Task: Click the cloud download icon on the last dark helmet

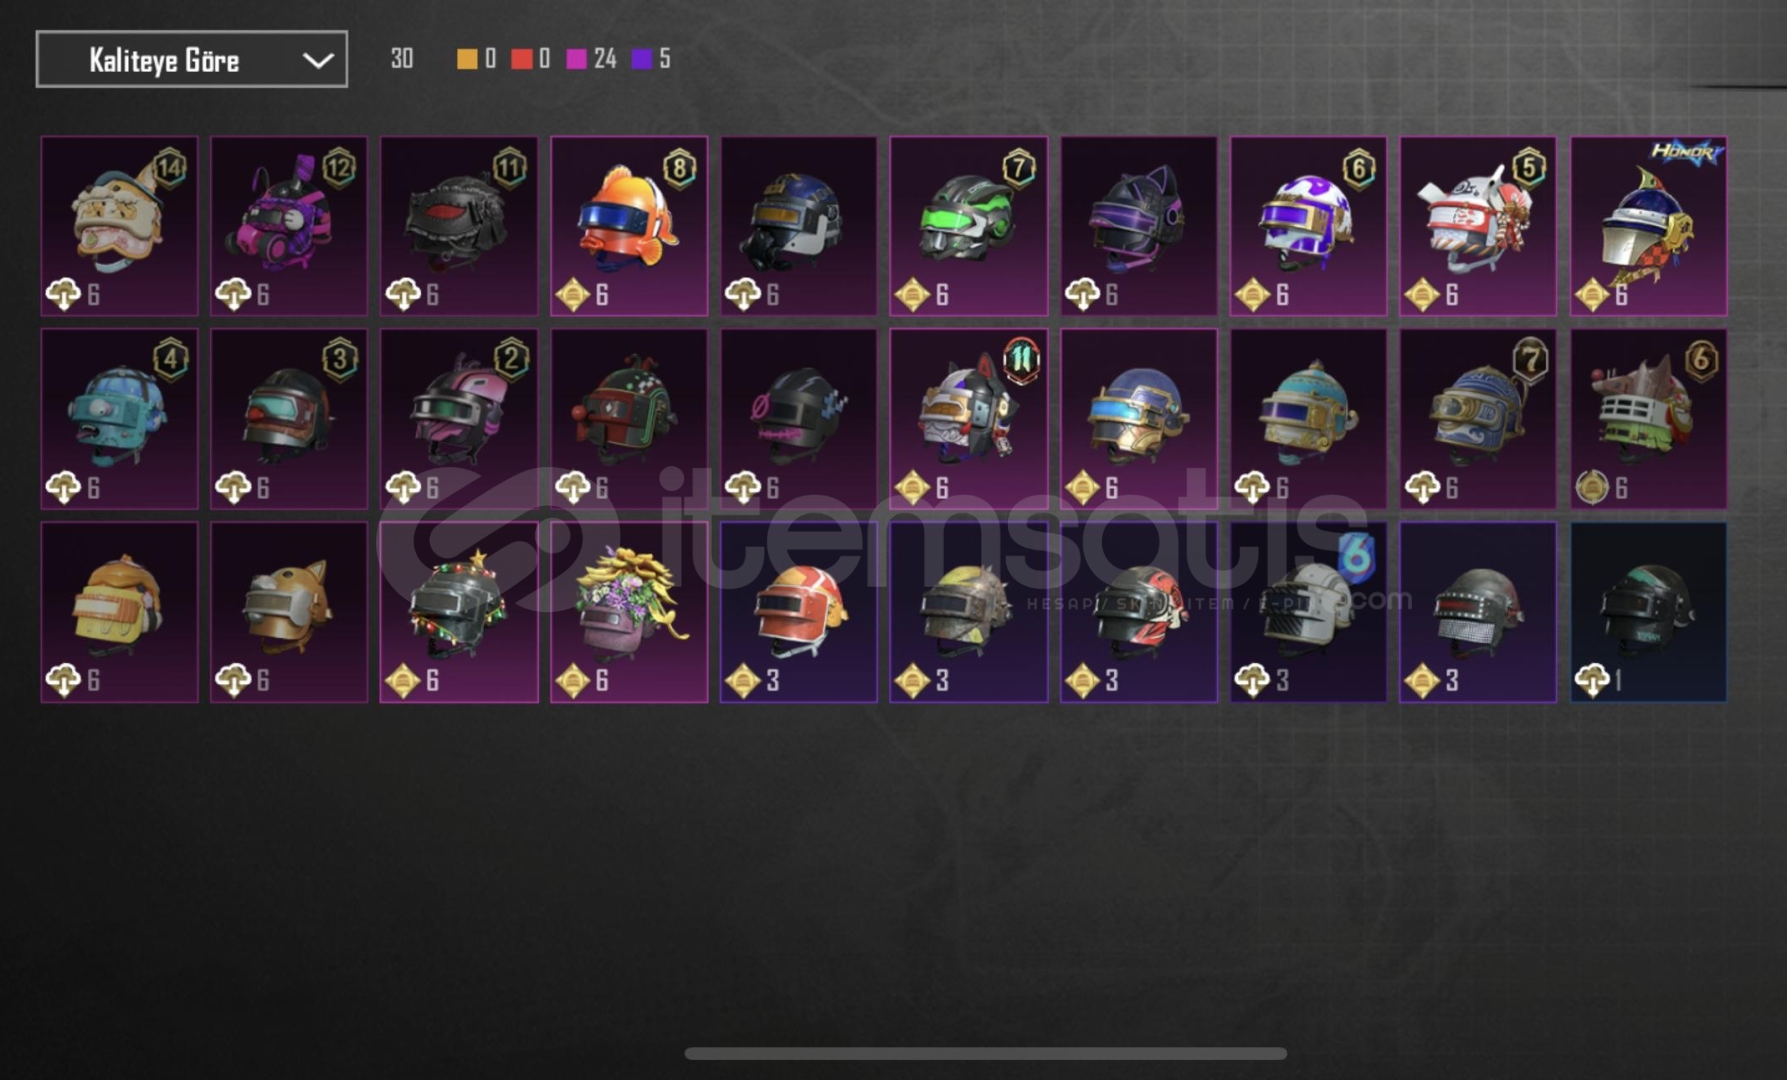Action: pos(1592,681)
